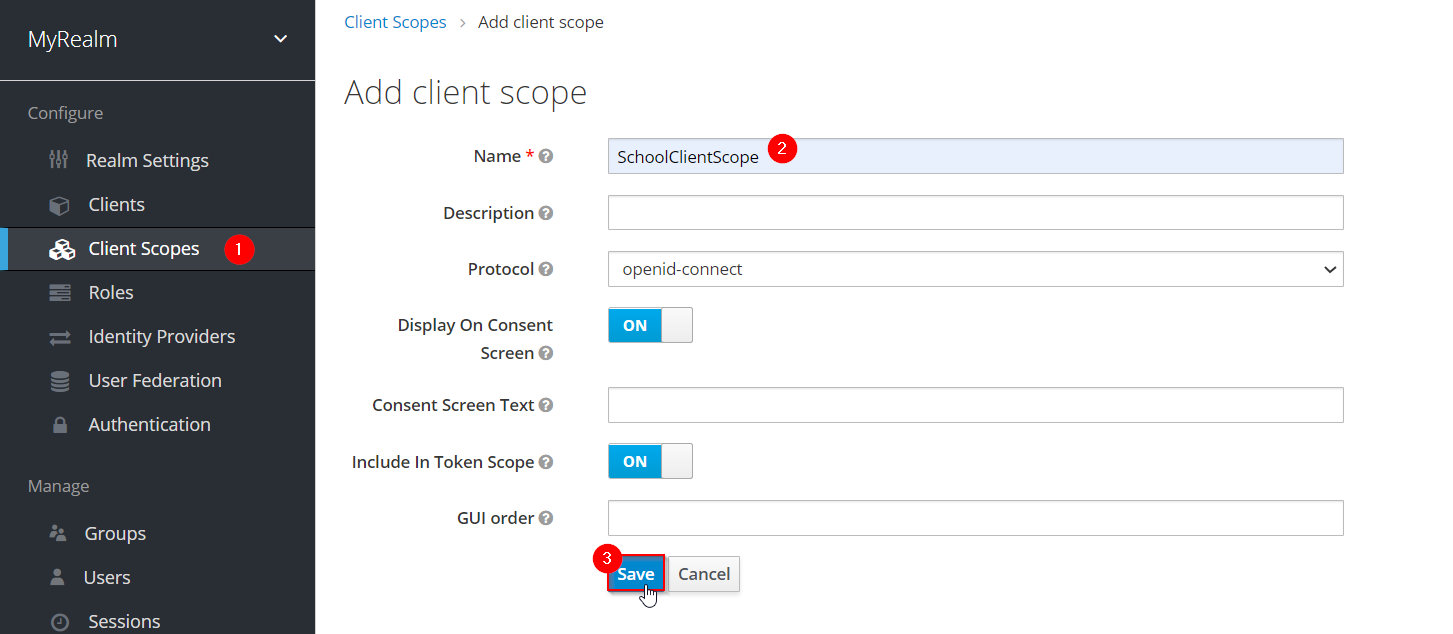
Task: Select the Roles list icon
Action: 62,292
